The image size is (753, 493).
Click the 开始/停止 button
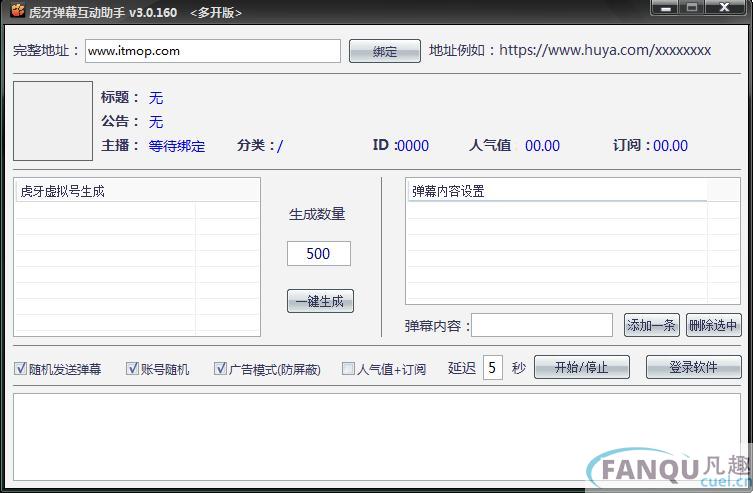click(582, 367)
